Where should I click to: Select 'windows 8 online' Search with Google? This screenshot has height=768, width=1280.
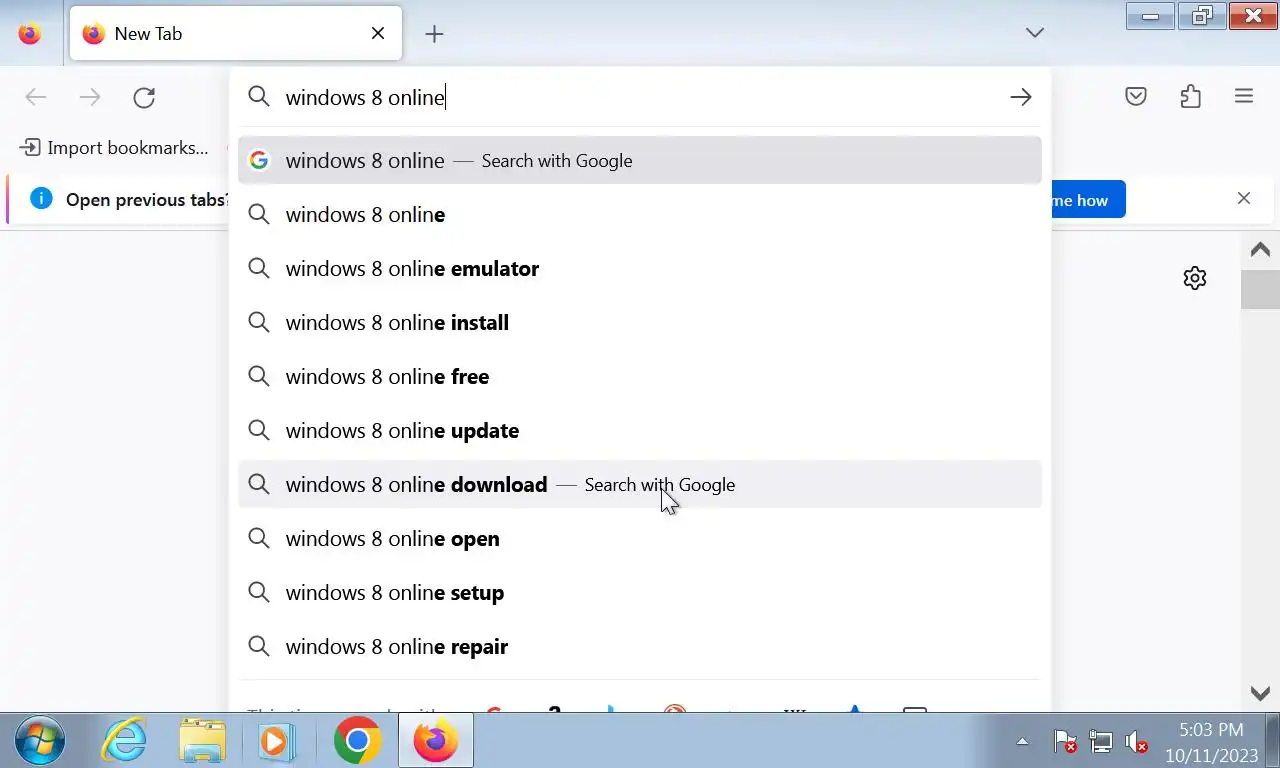coord(640,160)
